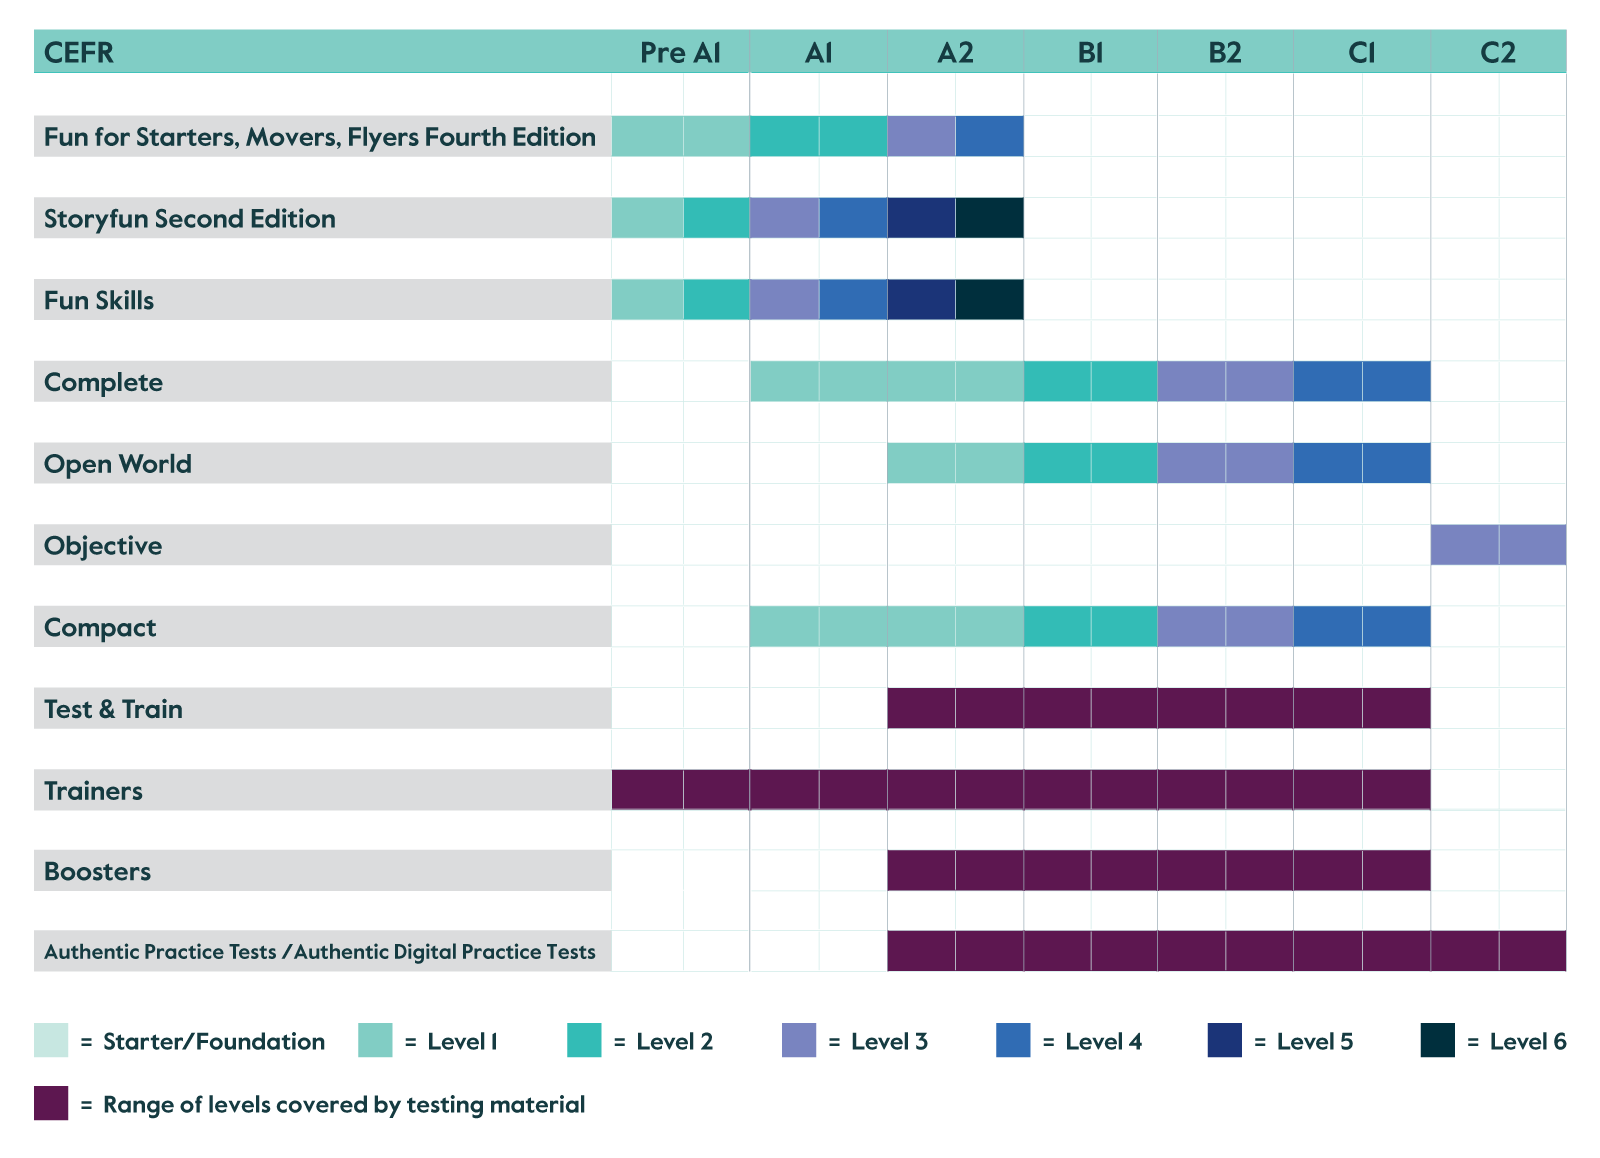This screenshot has width=1600, height=1158.
Task: Select the B2 column header
Action: click(1225, 52)
